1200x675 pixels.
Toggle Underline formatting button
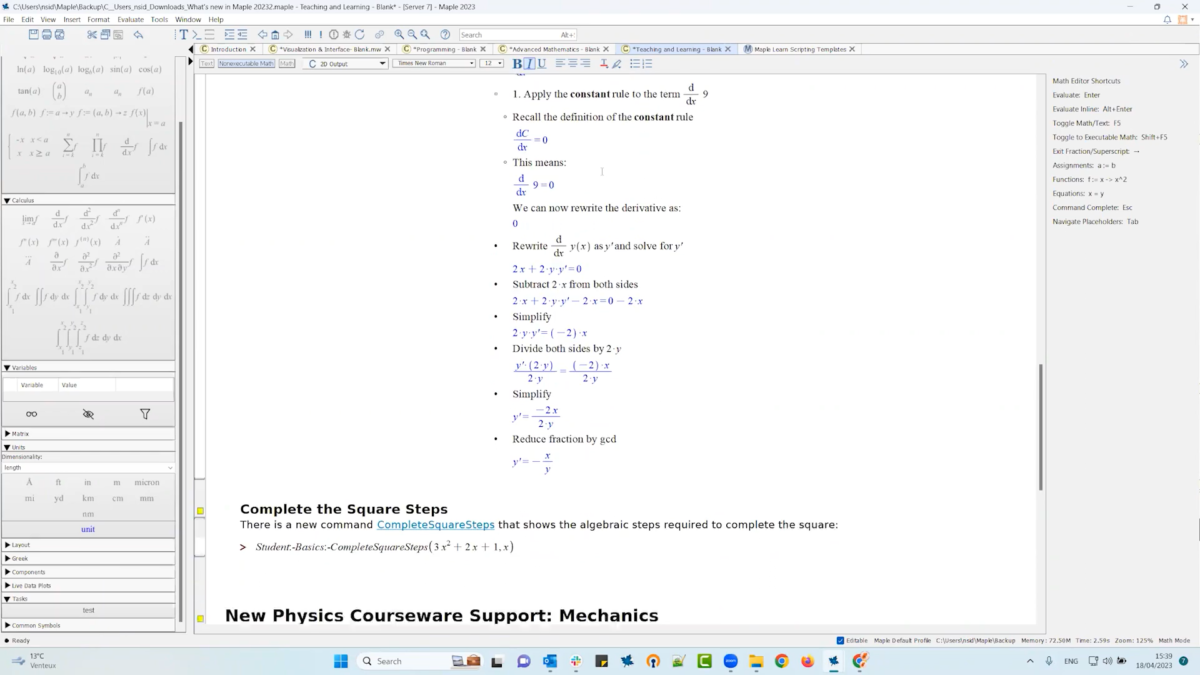(542, 63)
